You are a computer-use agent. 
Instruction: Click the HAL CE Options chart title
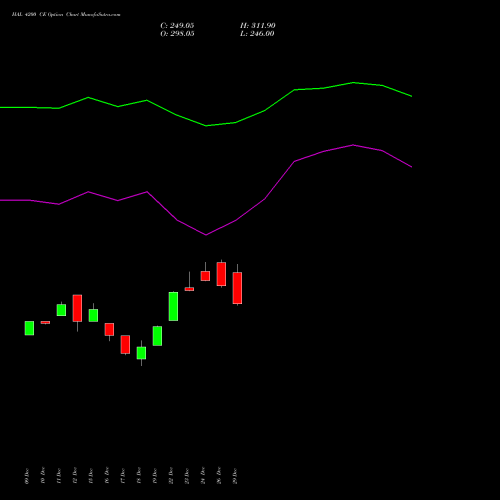click(x=66, y=15)
